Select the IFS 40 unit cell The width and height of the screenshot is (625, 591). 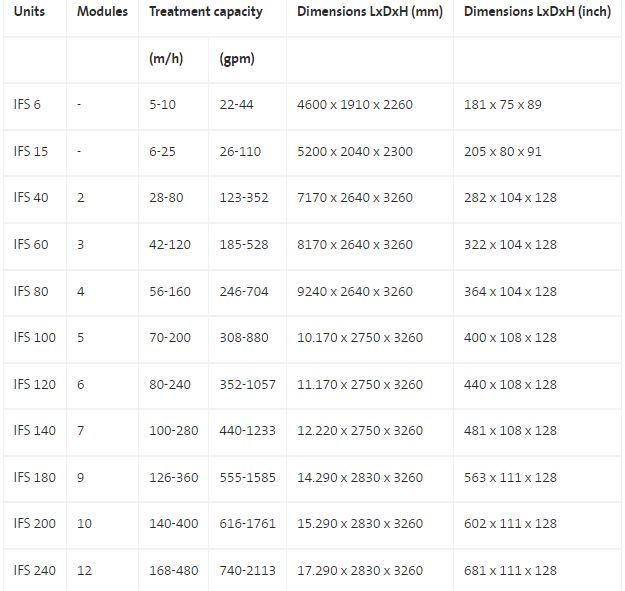[30, 198]
